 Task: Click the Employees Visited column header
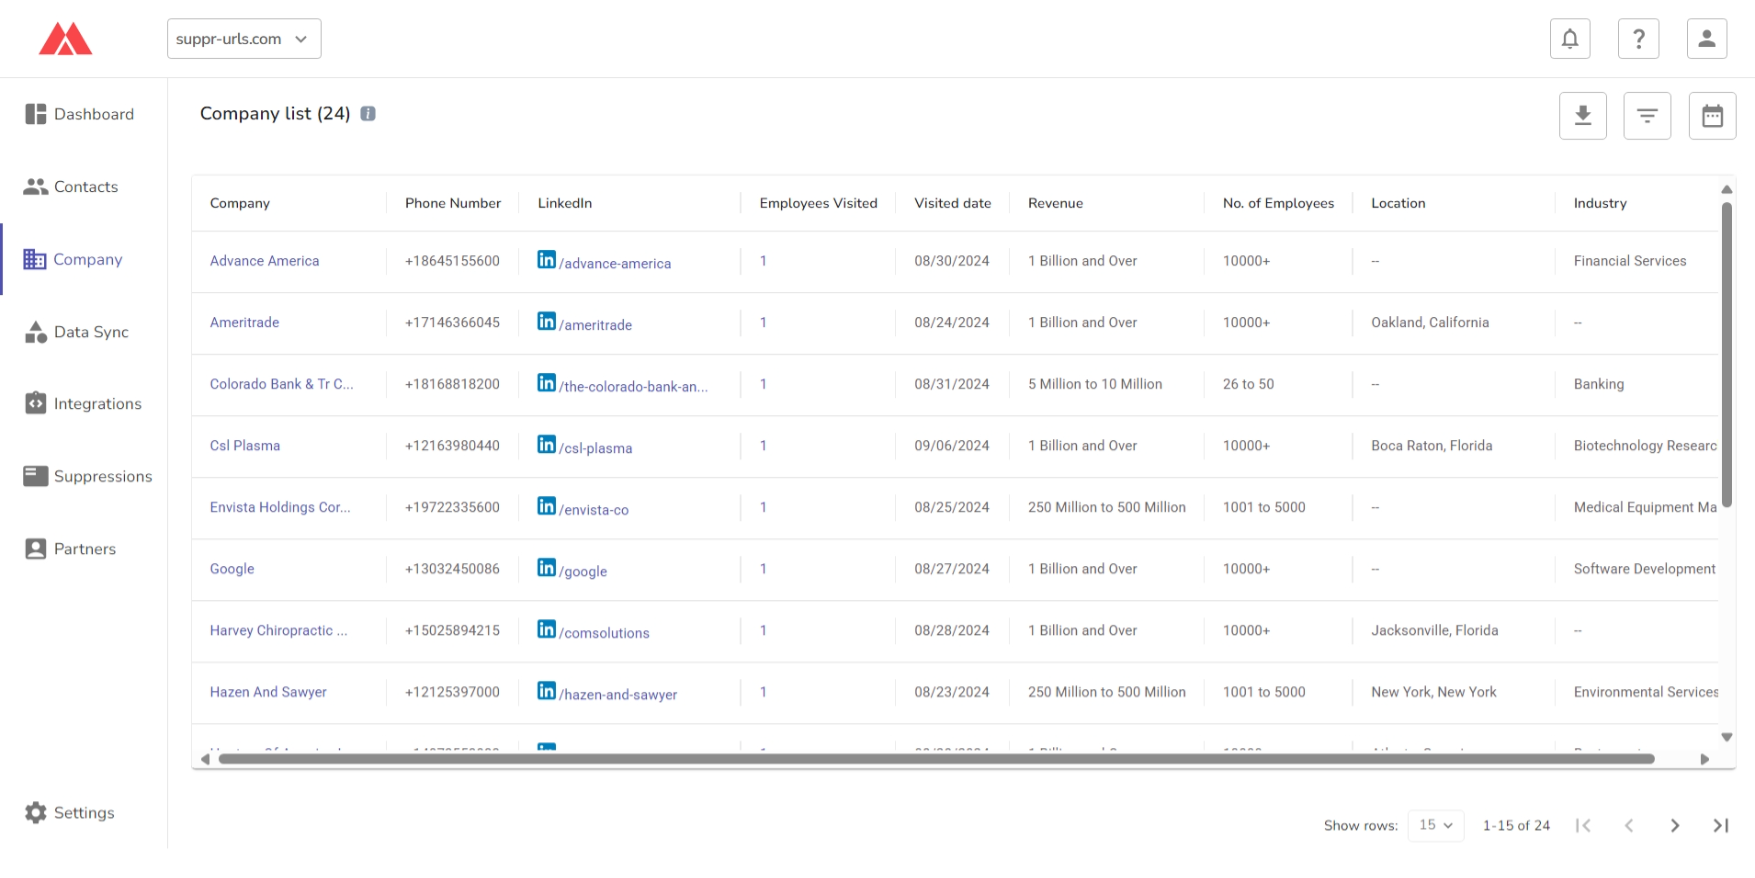[x=818, y=203]
